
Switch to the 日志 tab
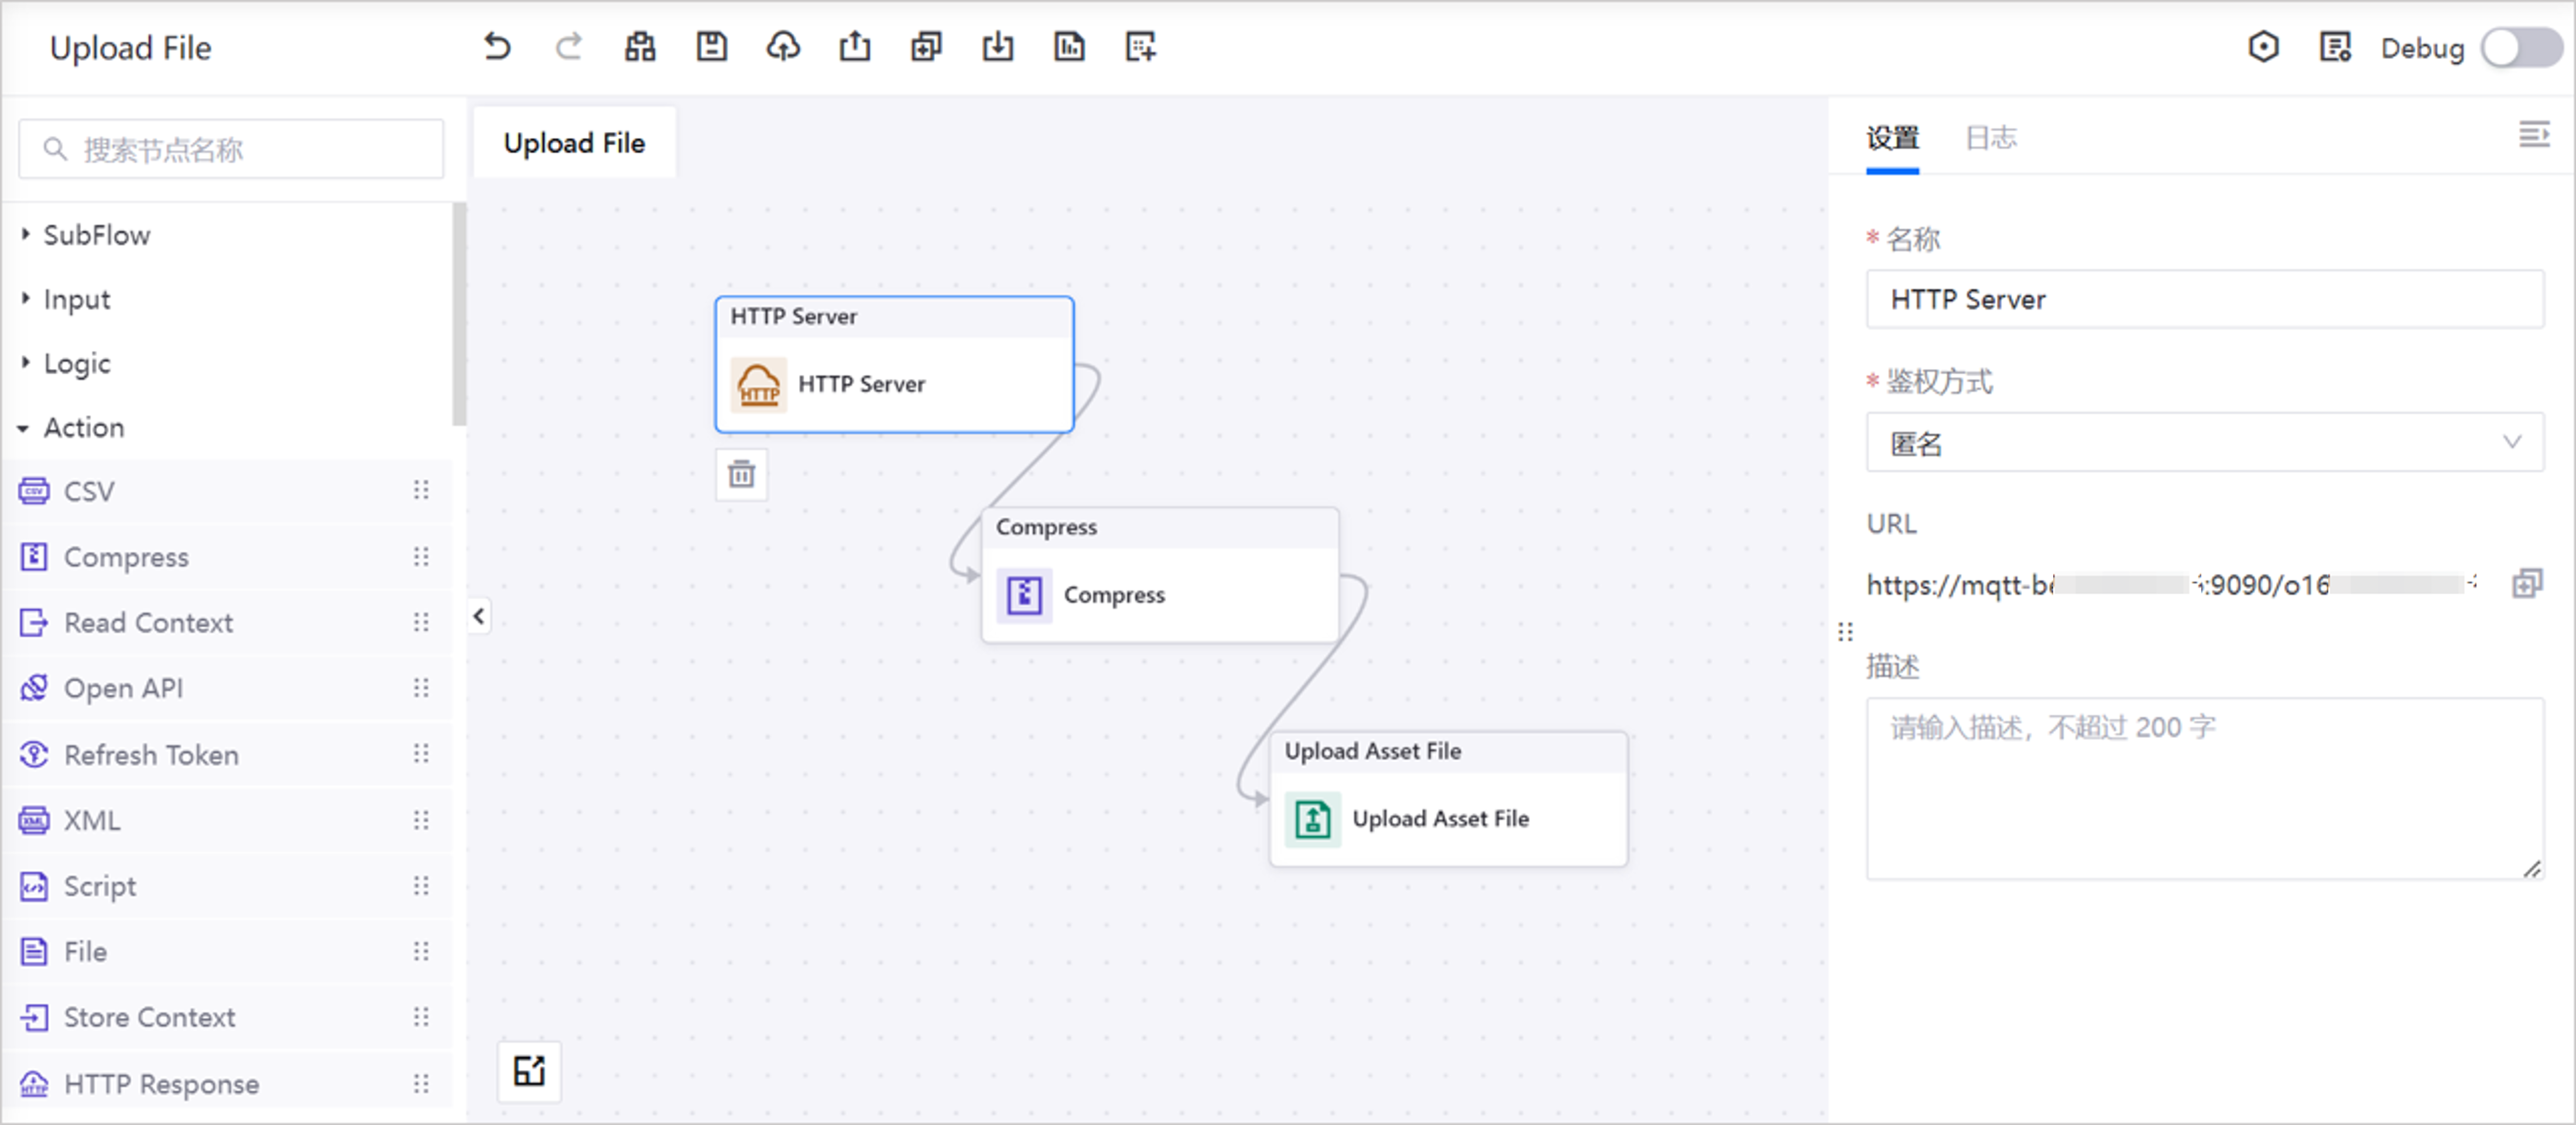point(1990,138)
